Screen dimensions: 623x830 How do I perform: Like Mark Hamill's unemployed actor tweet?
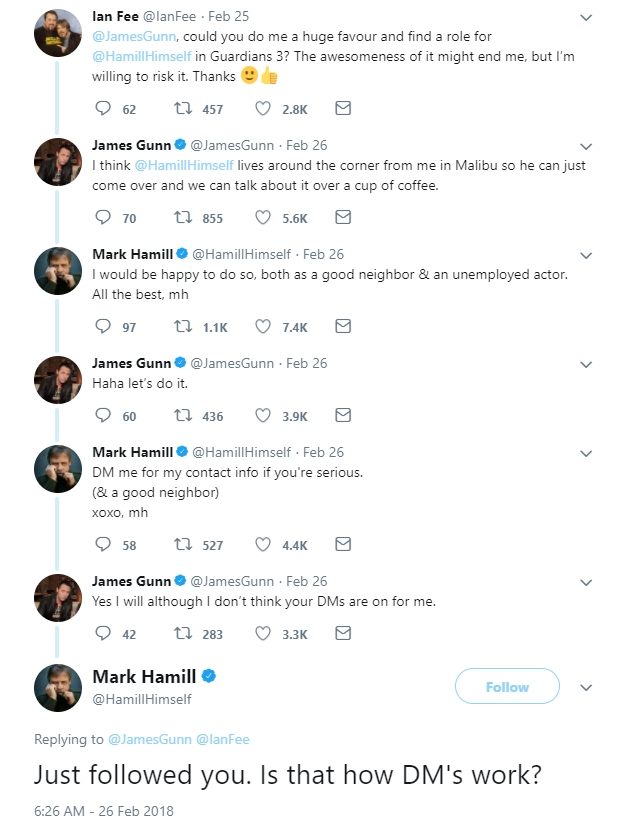pos(264,326)
